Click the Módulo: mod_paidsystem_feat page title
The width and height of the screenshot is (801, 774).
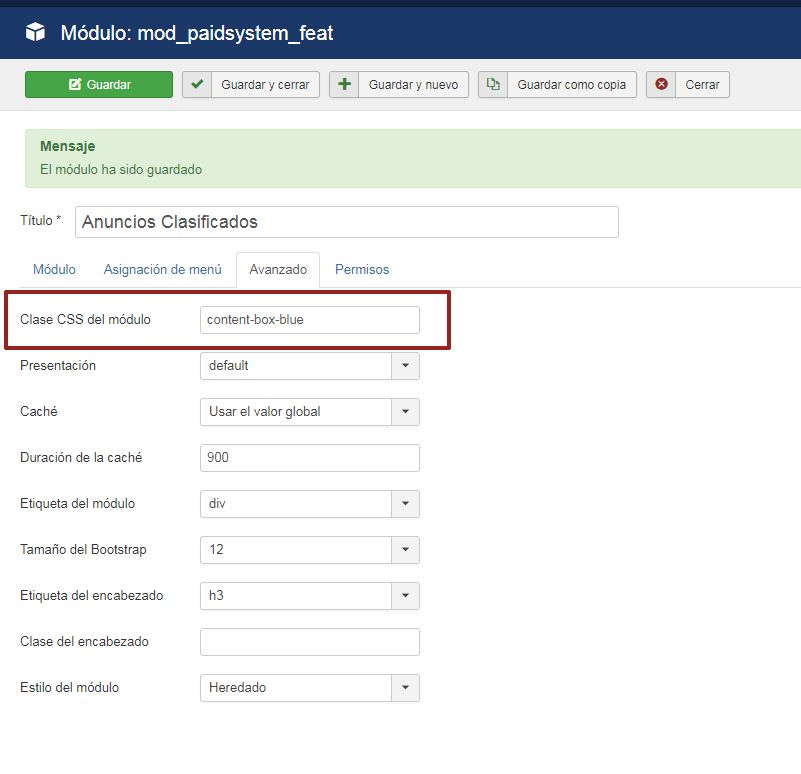[x=197, y=33]
